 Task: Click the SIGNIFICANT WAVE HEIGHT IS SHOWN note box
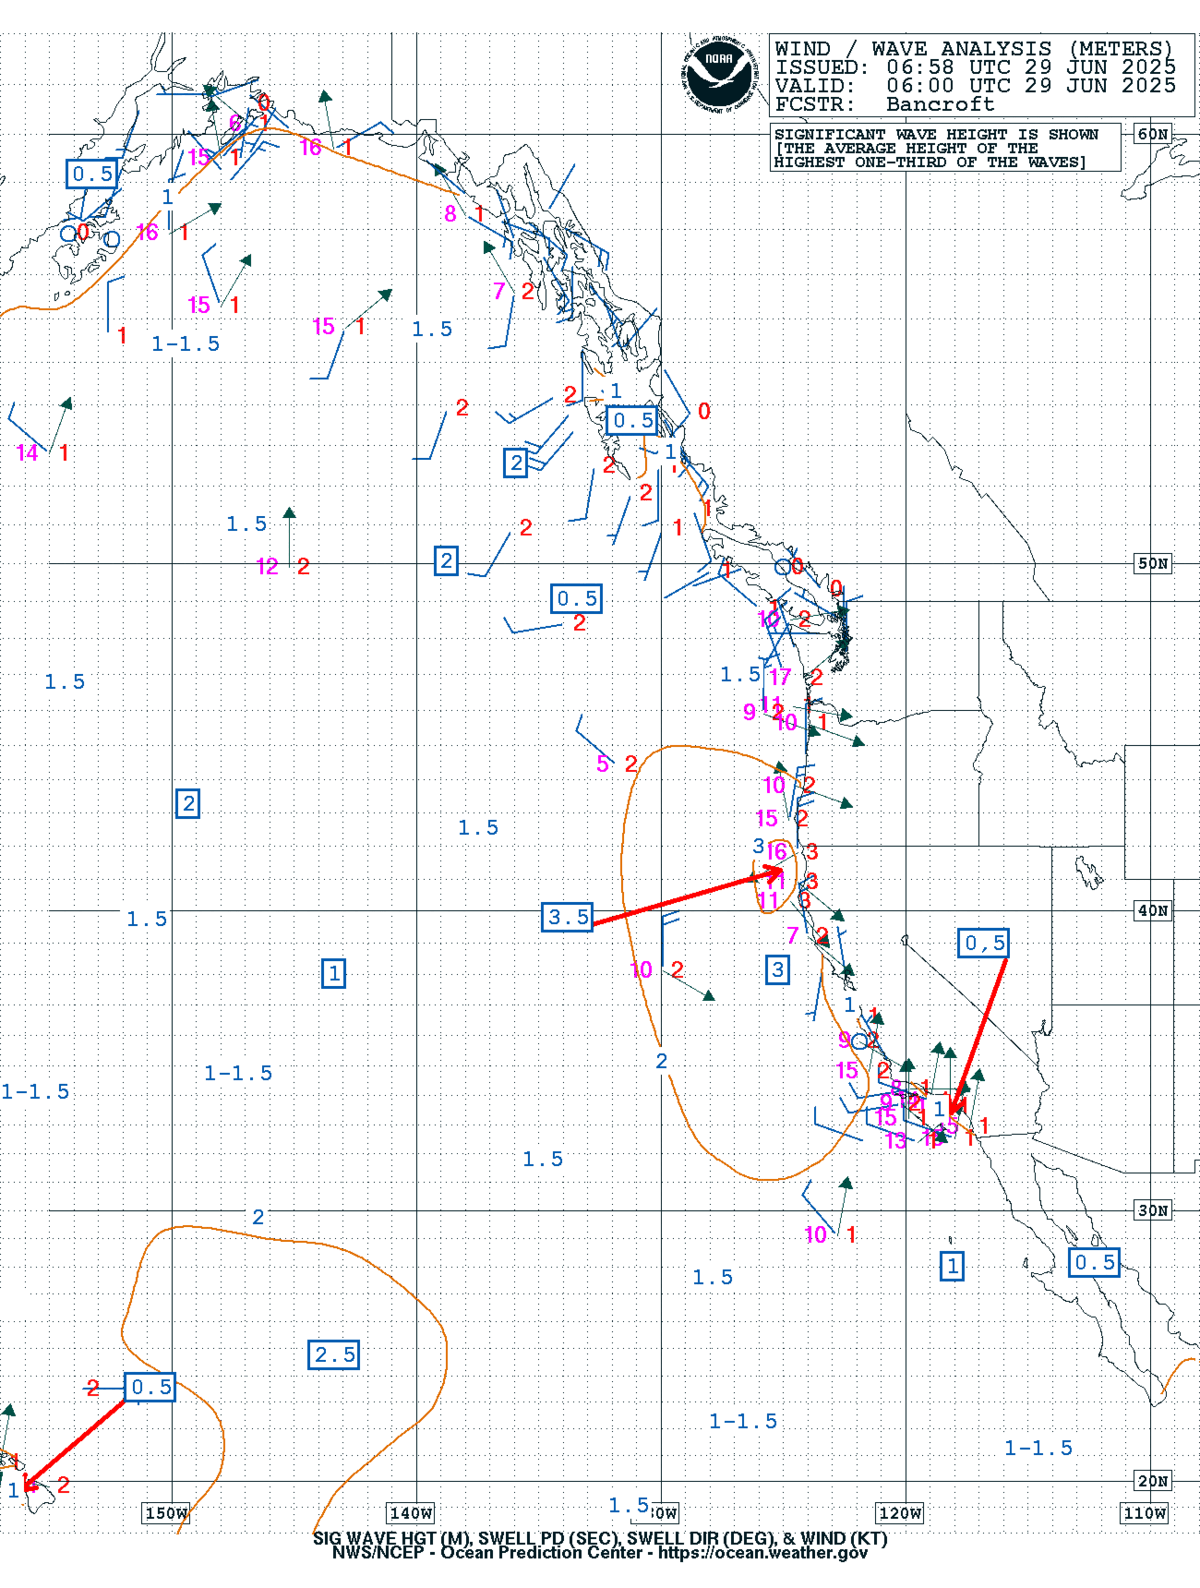tap(945, 148)
